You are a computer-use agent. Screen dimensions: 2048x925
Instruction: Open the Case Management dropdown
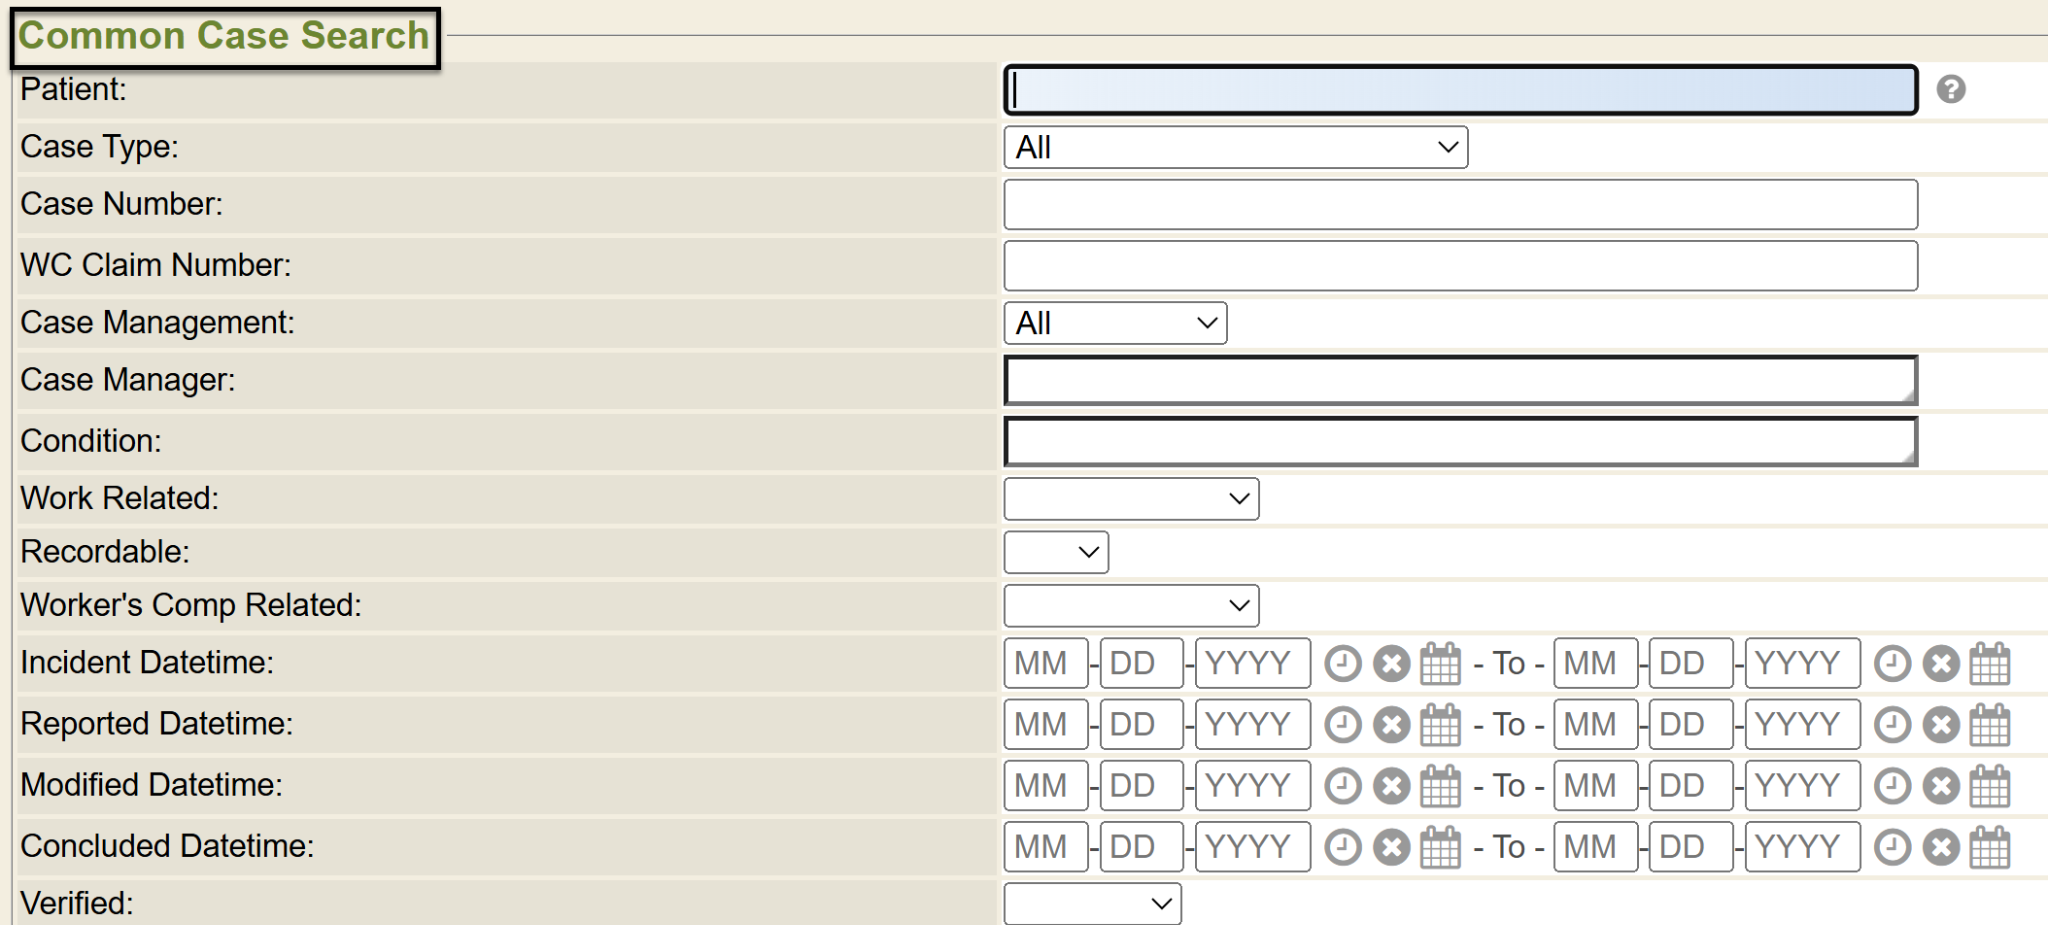pyautogui.click(x=1115, y=324)
